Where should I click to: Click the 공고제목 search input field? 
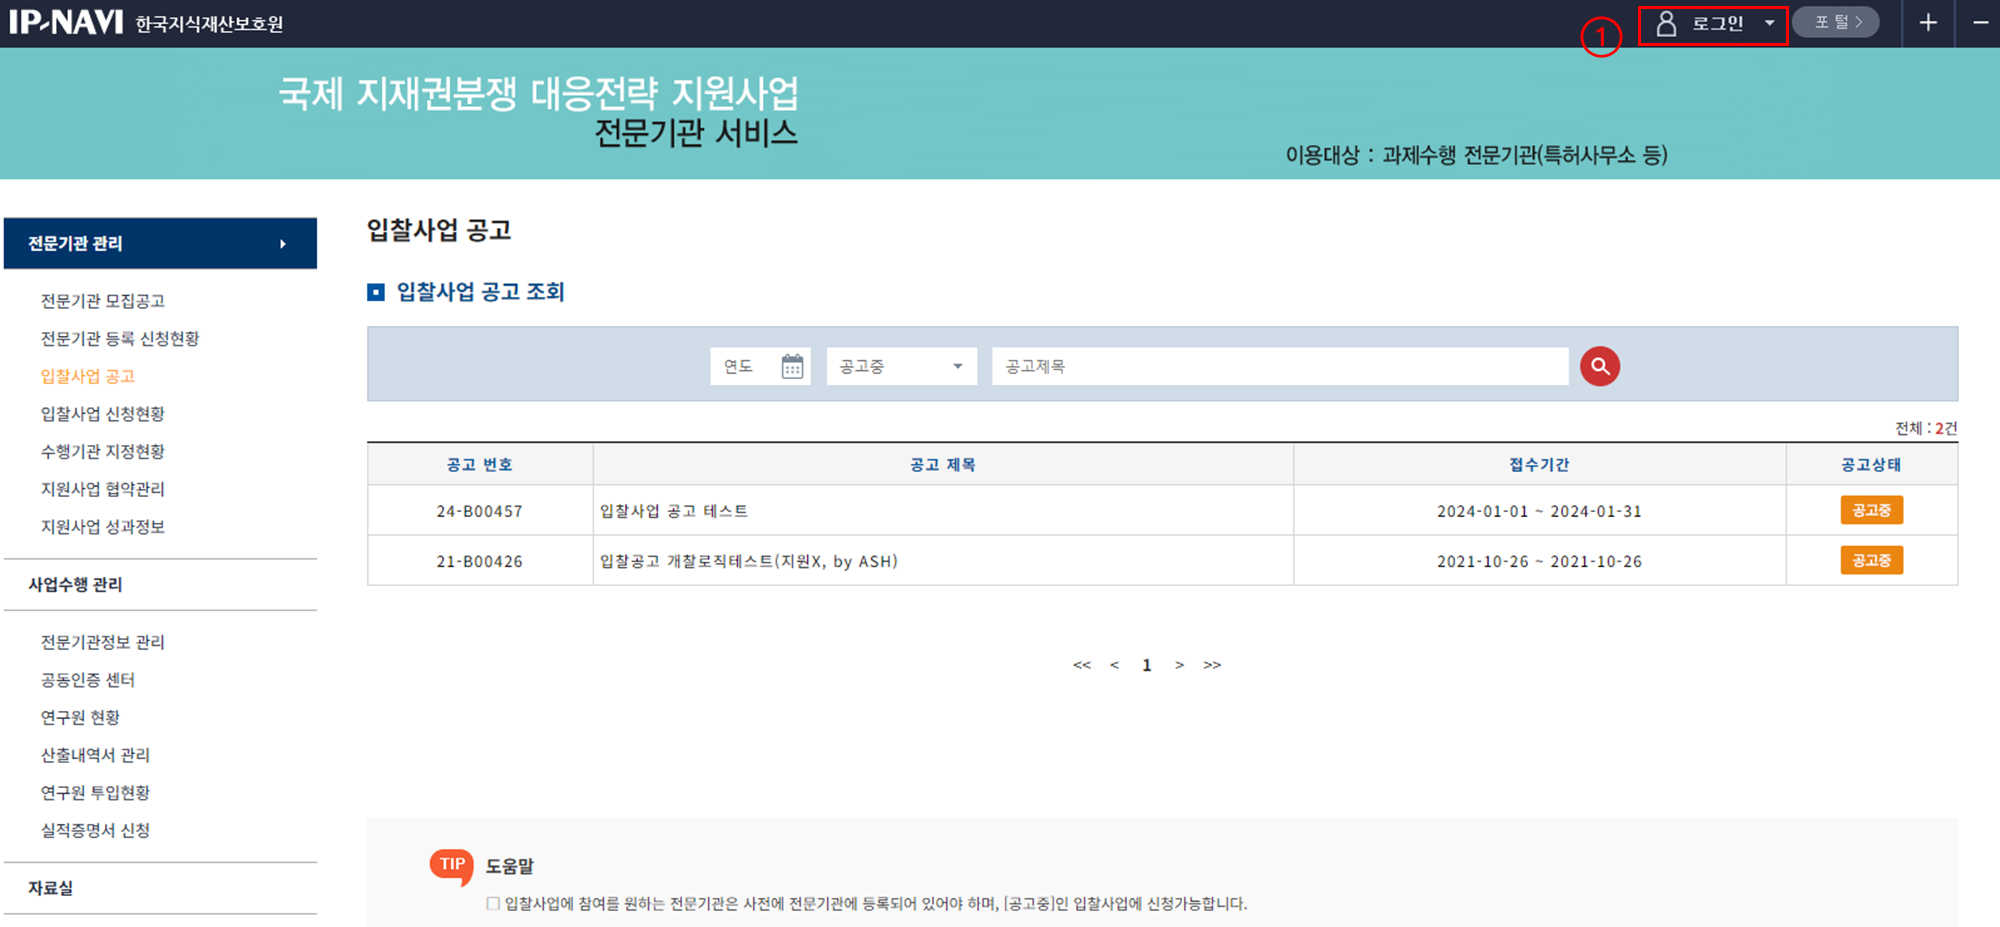[x=1279, y=367]
